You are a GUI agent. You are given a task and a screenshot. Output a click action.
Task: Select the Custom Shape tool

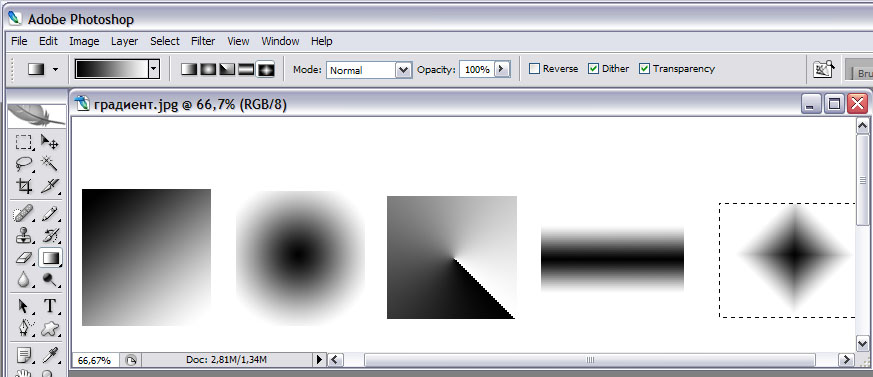[x=50, y=329]
